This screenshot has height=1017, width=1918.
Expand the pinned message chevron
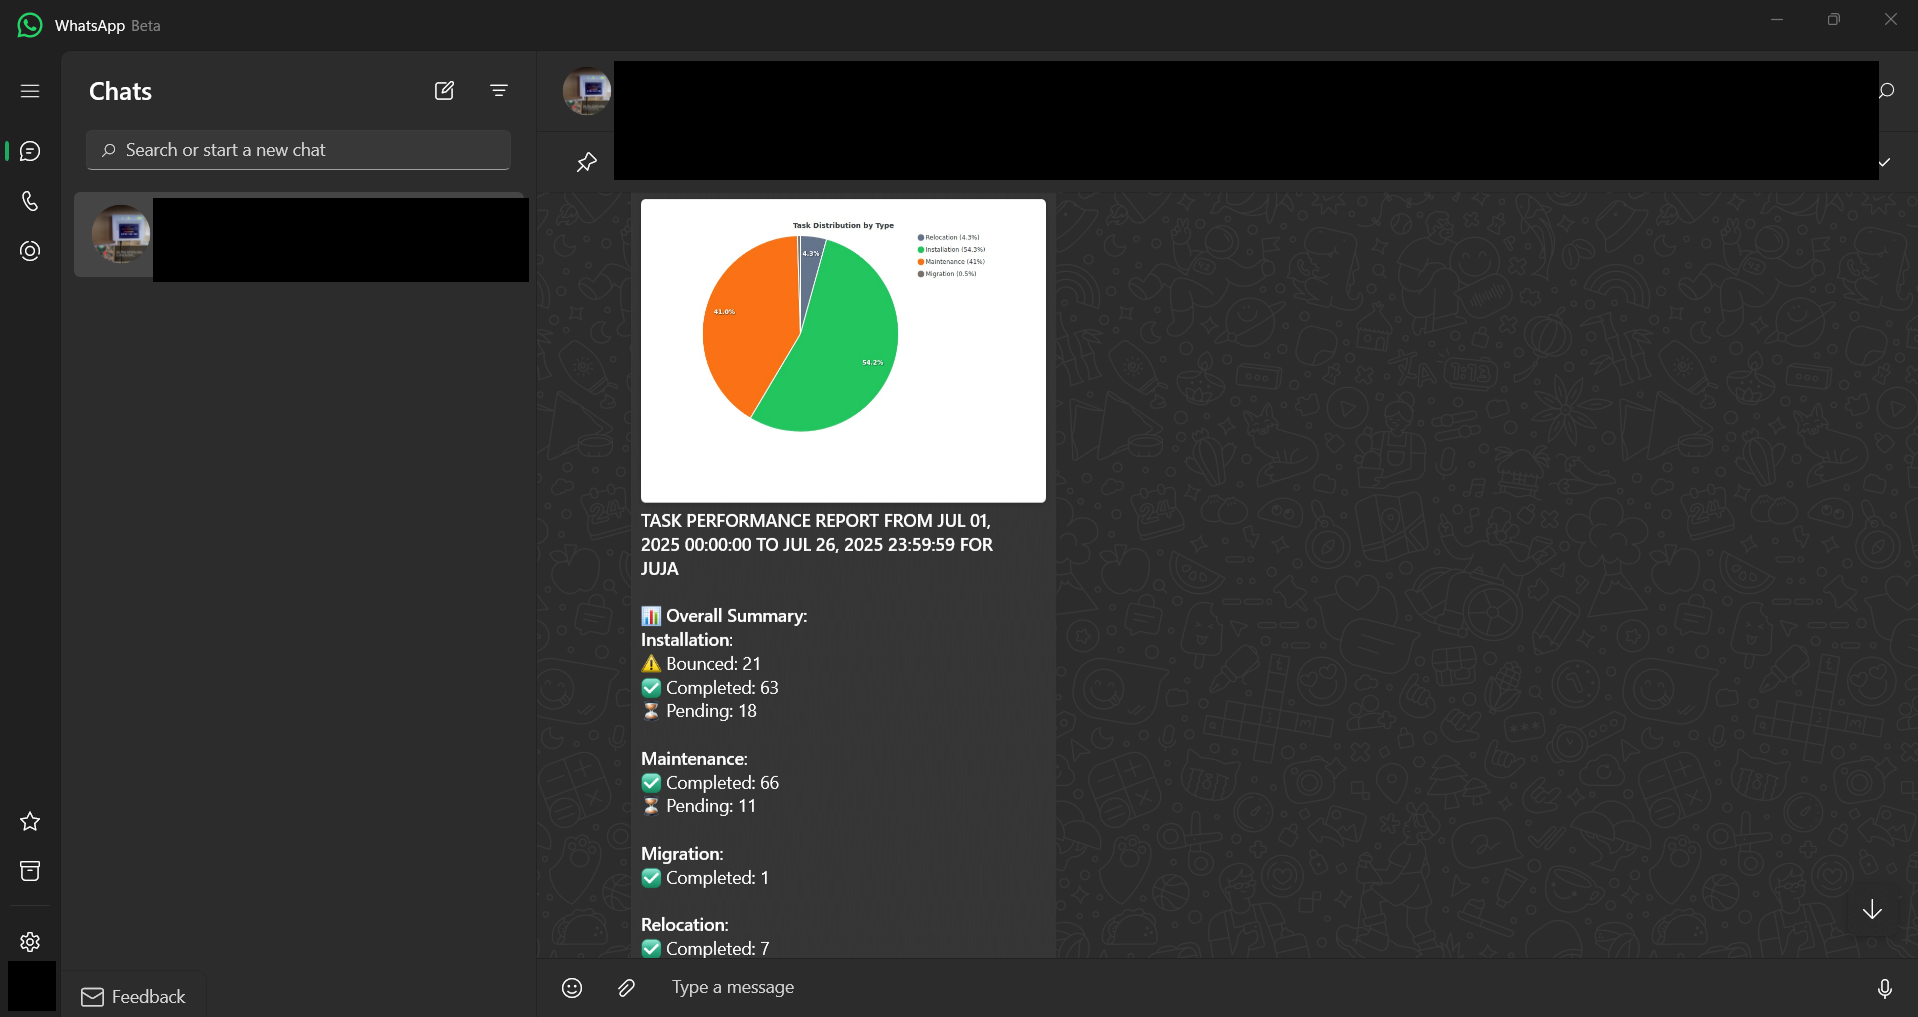tap(1885, 162)
